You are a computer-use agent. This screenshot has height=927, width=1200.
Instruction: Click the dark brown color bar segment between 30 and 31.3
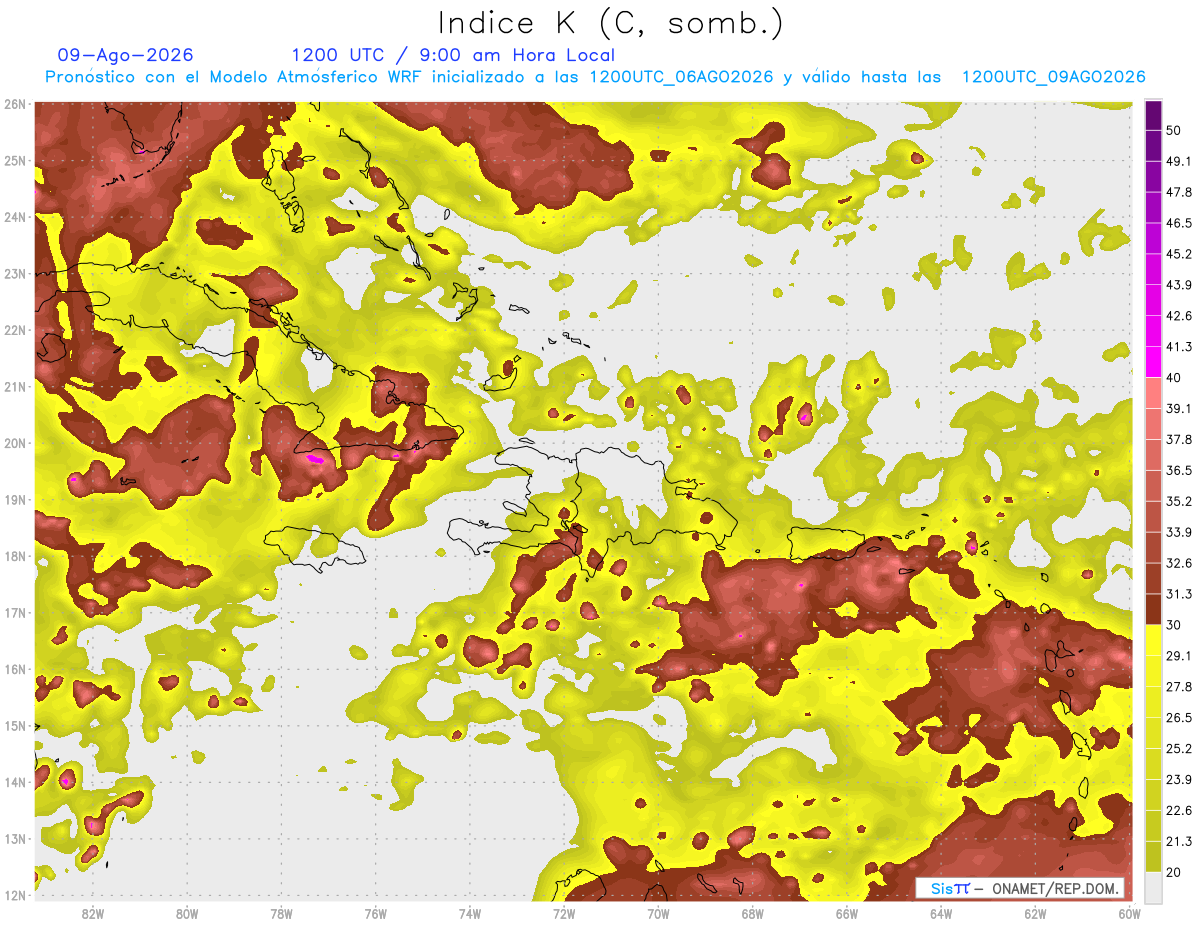[x=1153, y=609]
